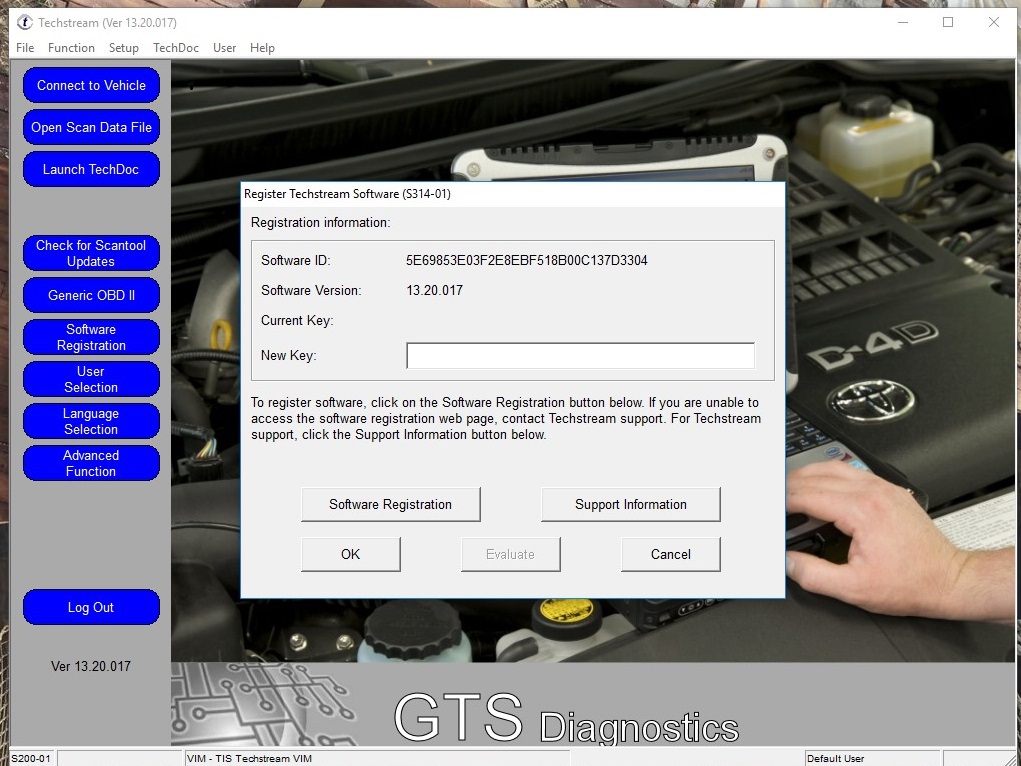Open a scan data file
The height and width of the screenshot is (766, 1021).
click(x=91, y=127)
